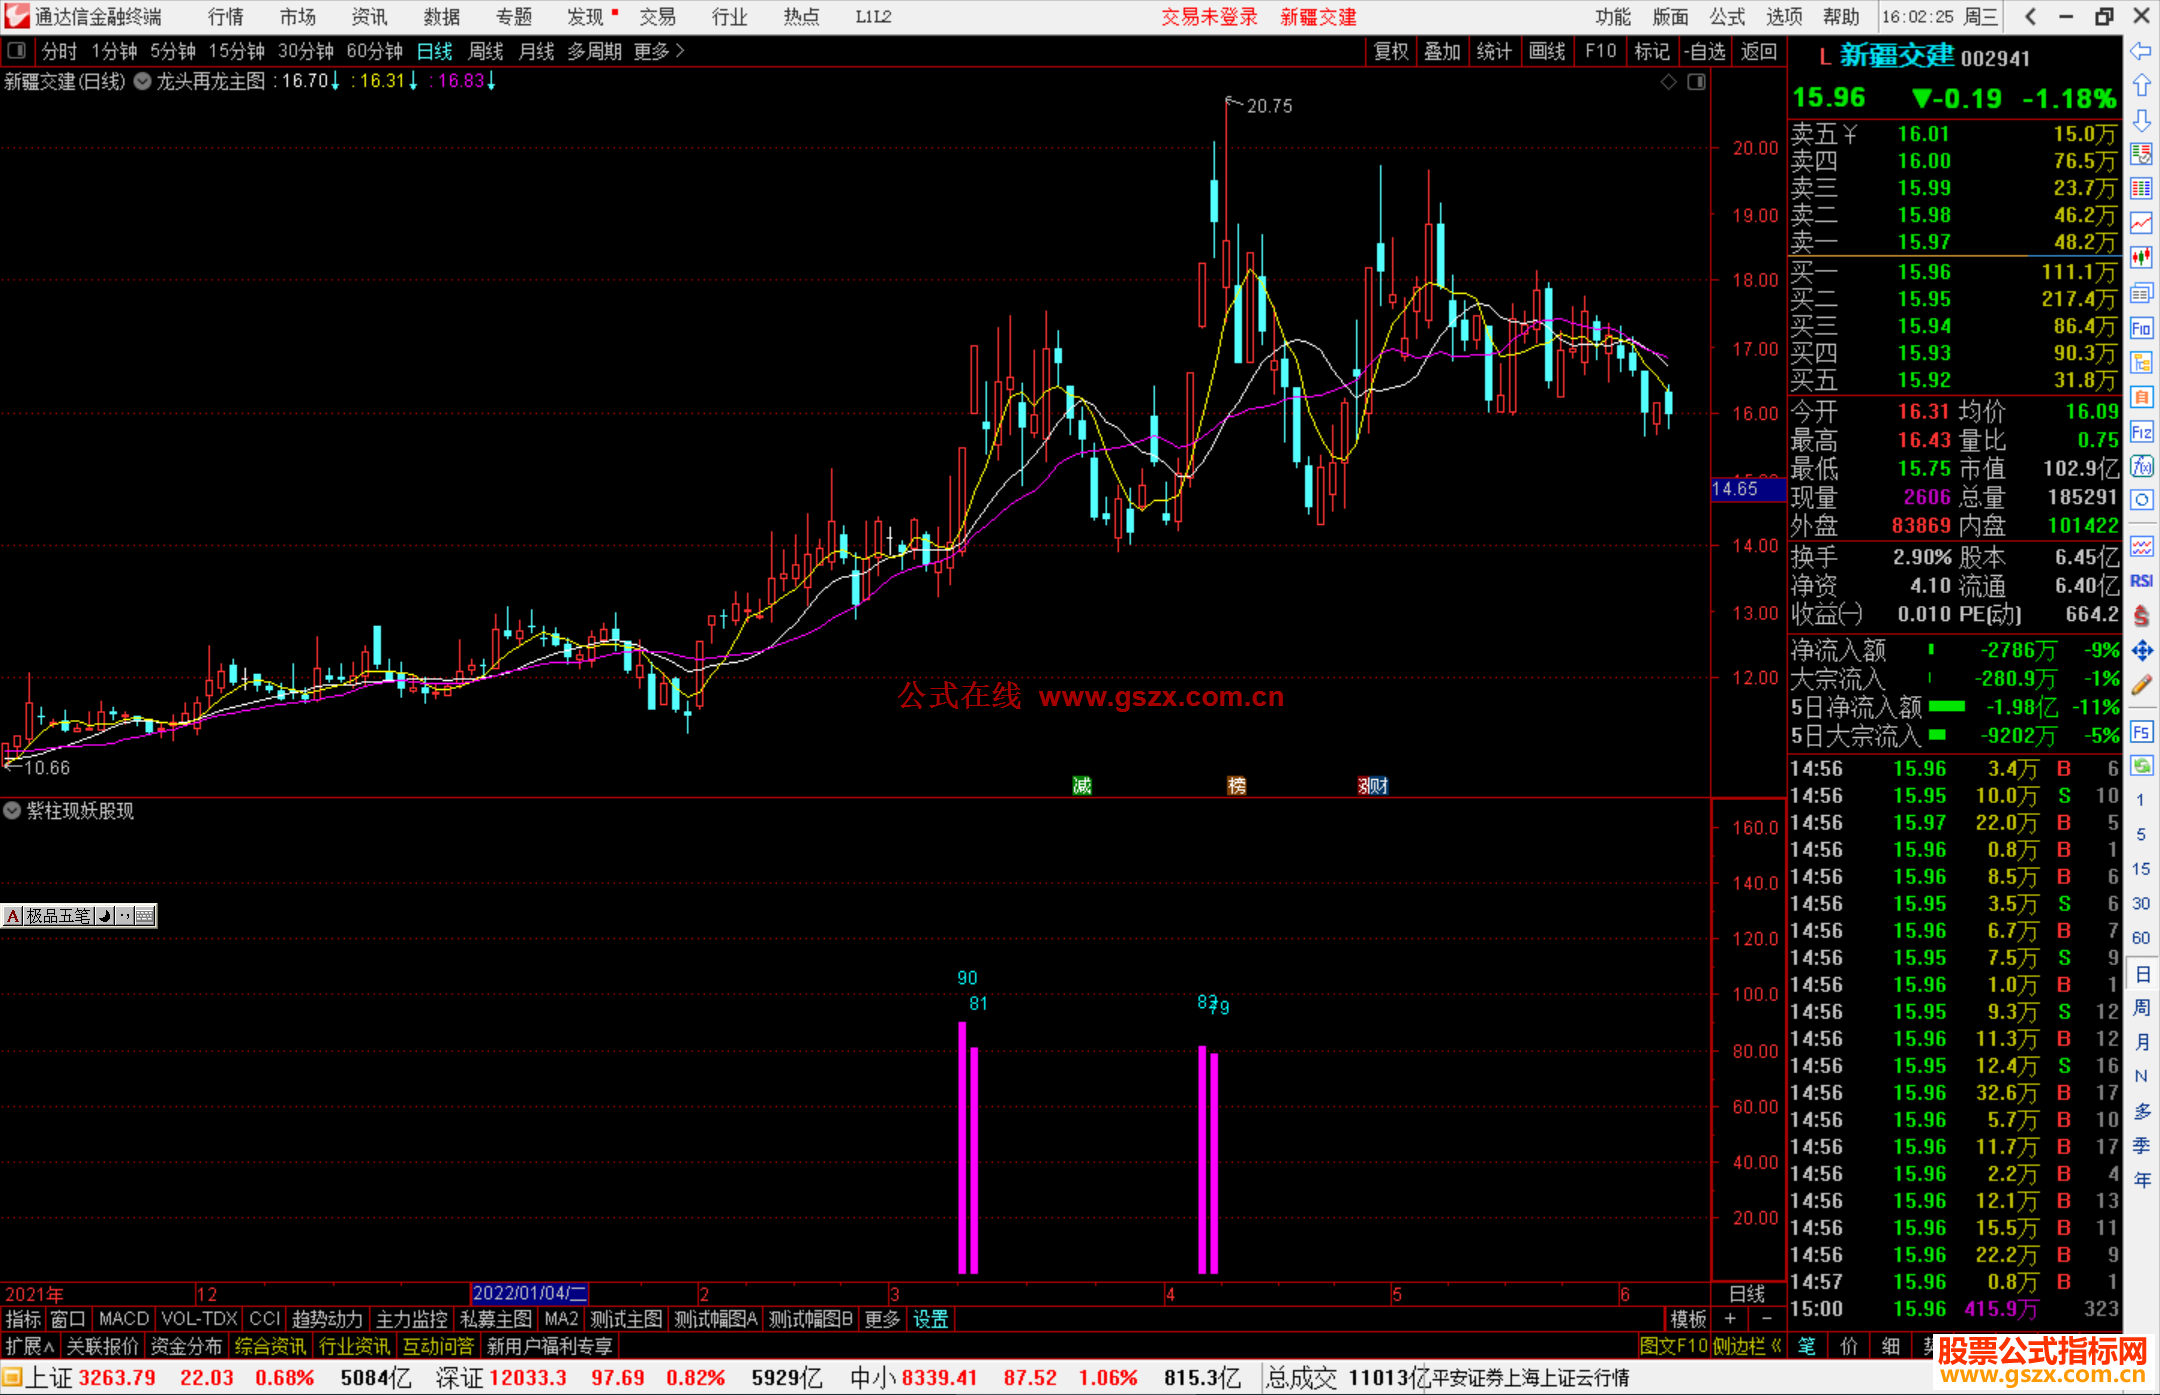Click the wavy multi-line indicator icon
Screen dimensions: 2160x1395
[x=2141, y=546]
